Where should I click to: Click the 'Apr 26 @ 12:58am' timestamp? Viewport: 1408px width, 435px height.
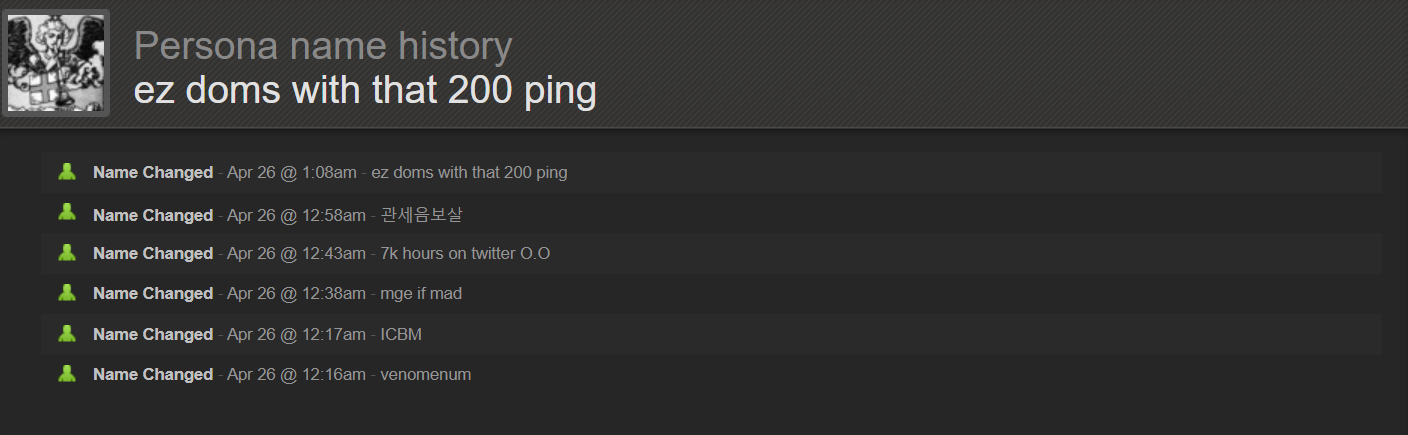tap(296, 216)
